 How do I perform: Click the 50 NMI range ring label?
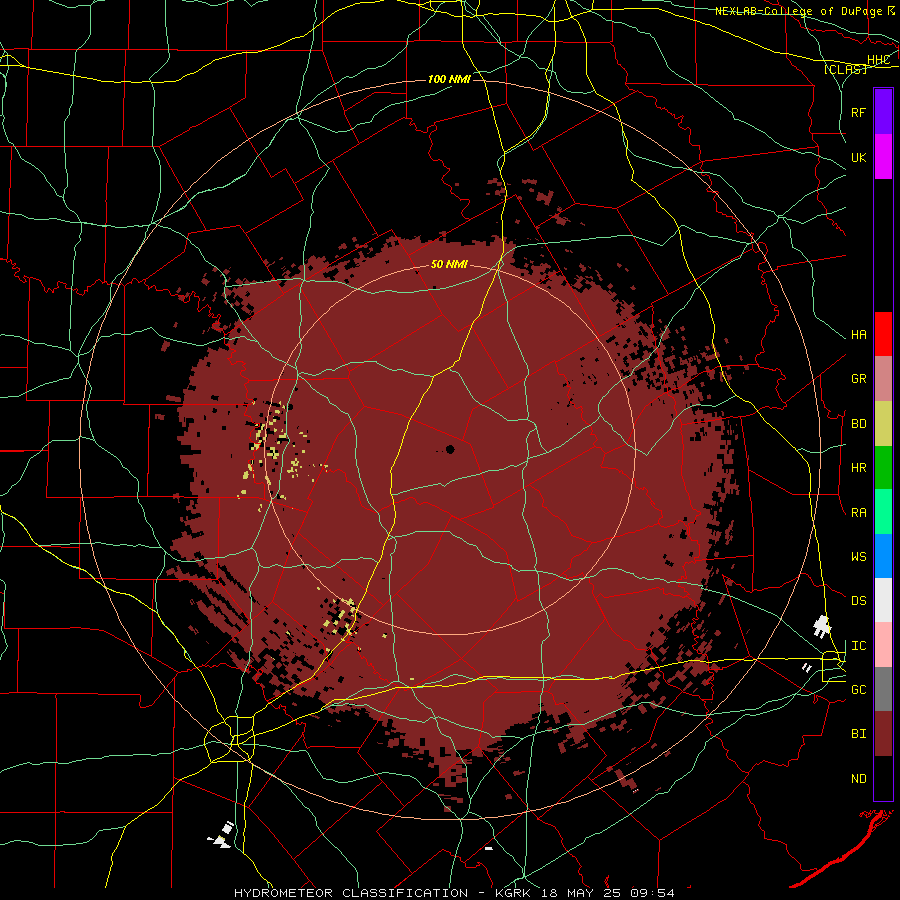(449, 265)
